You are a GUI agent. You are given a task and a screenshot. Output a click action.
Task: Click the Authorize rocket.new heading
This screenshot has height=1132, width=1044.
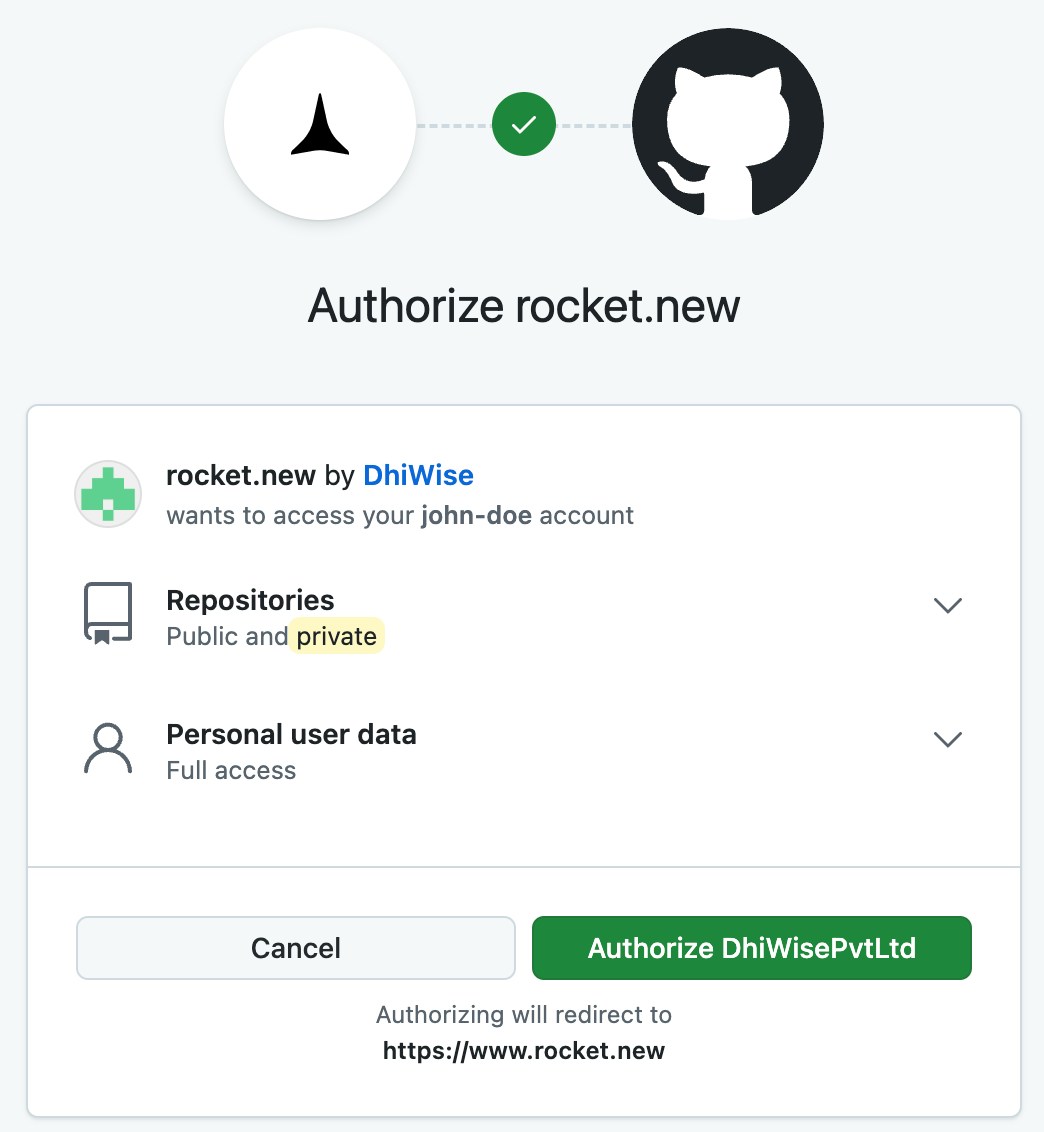[524, 306]
